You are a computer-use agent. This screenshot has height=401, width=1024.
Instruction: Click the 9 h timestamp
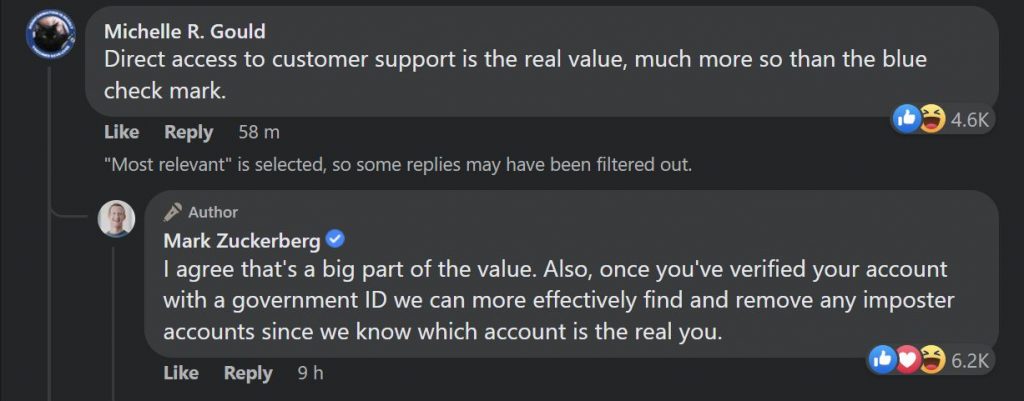310,373
